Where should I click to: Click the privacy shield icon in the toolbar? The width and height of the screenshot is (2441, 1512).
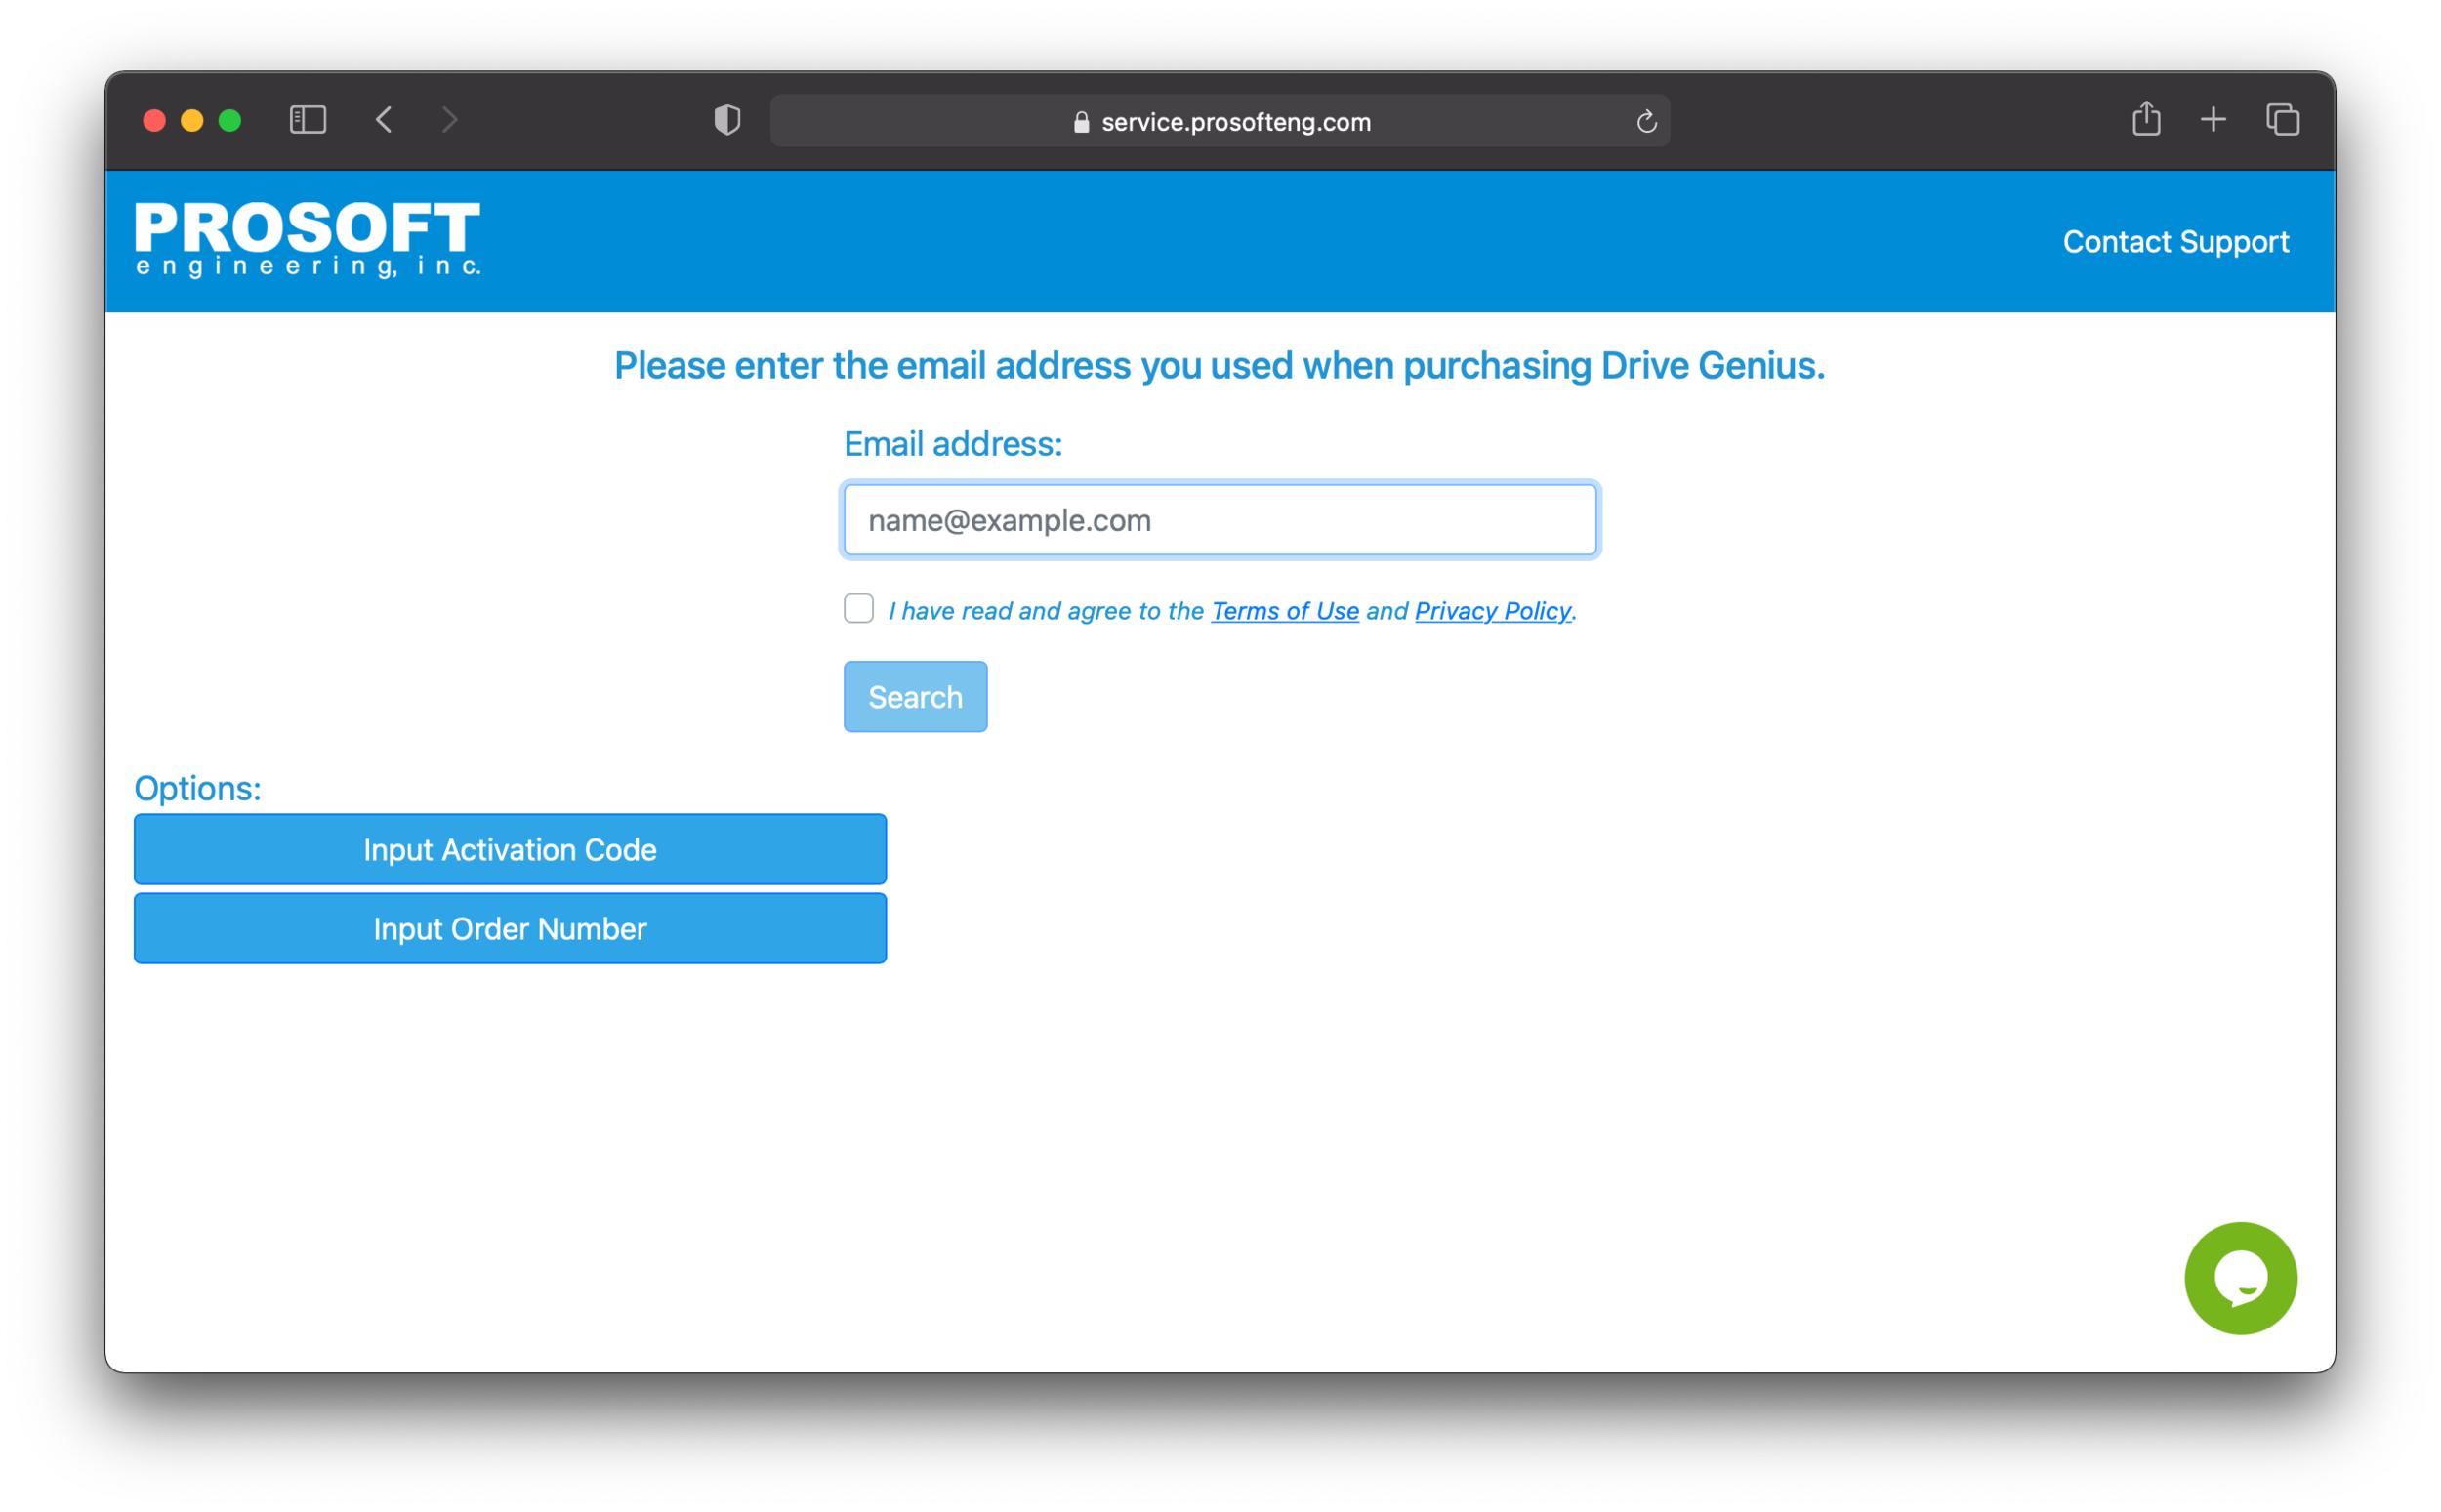[x=727, y=120]
